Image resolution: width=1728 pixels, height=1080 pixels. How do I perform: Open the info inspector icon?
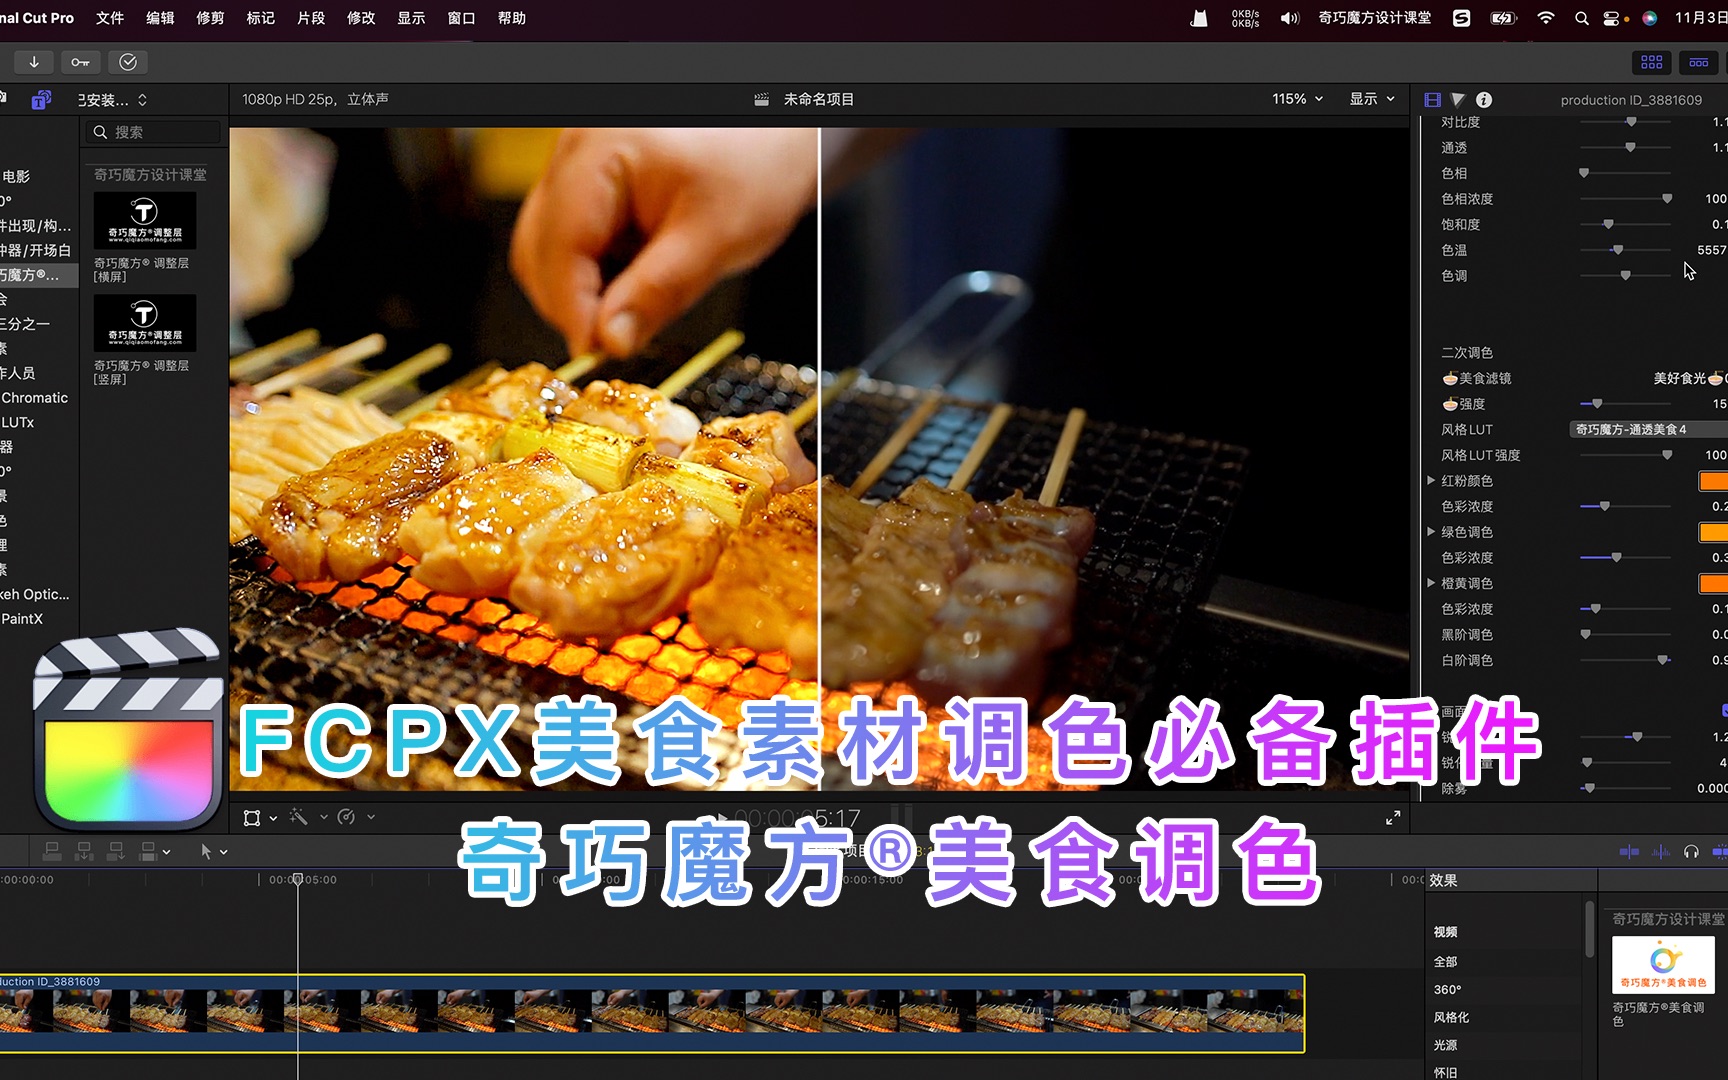point(1484,100)
